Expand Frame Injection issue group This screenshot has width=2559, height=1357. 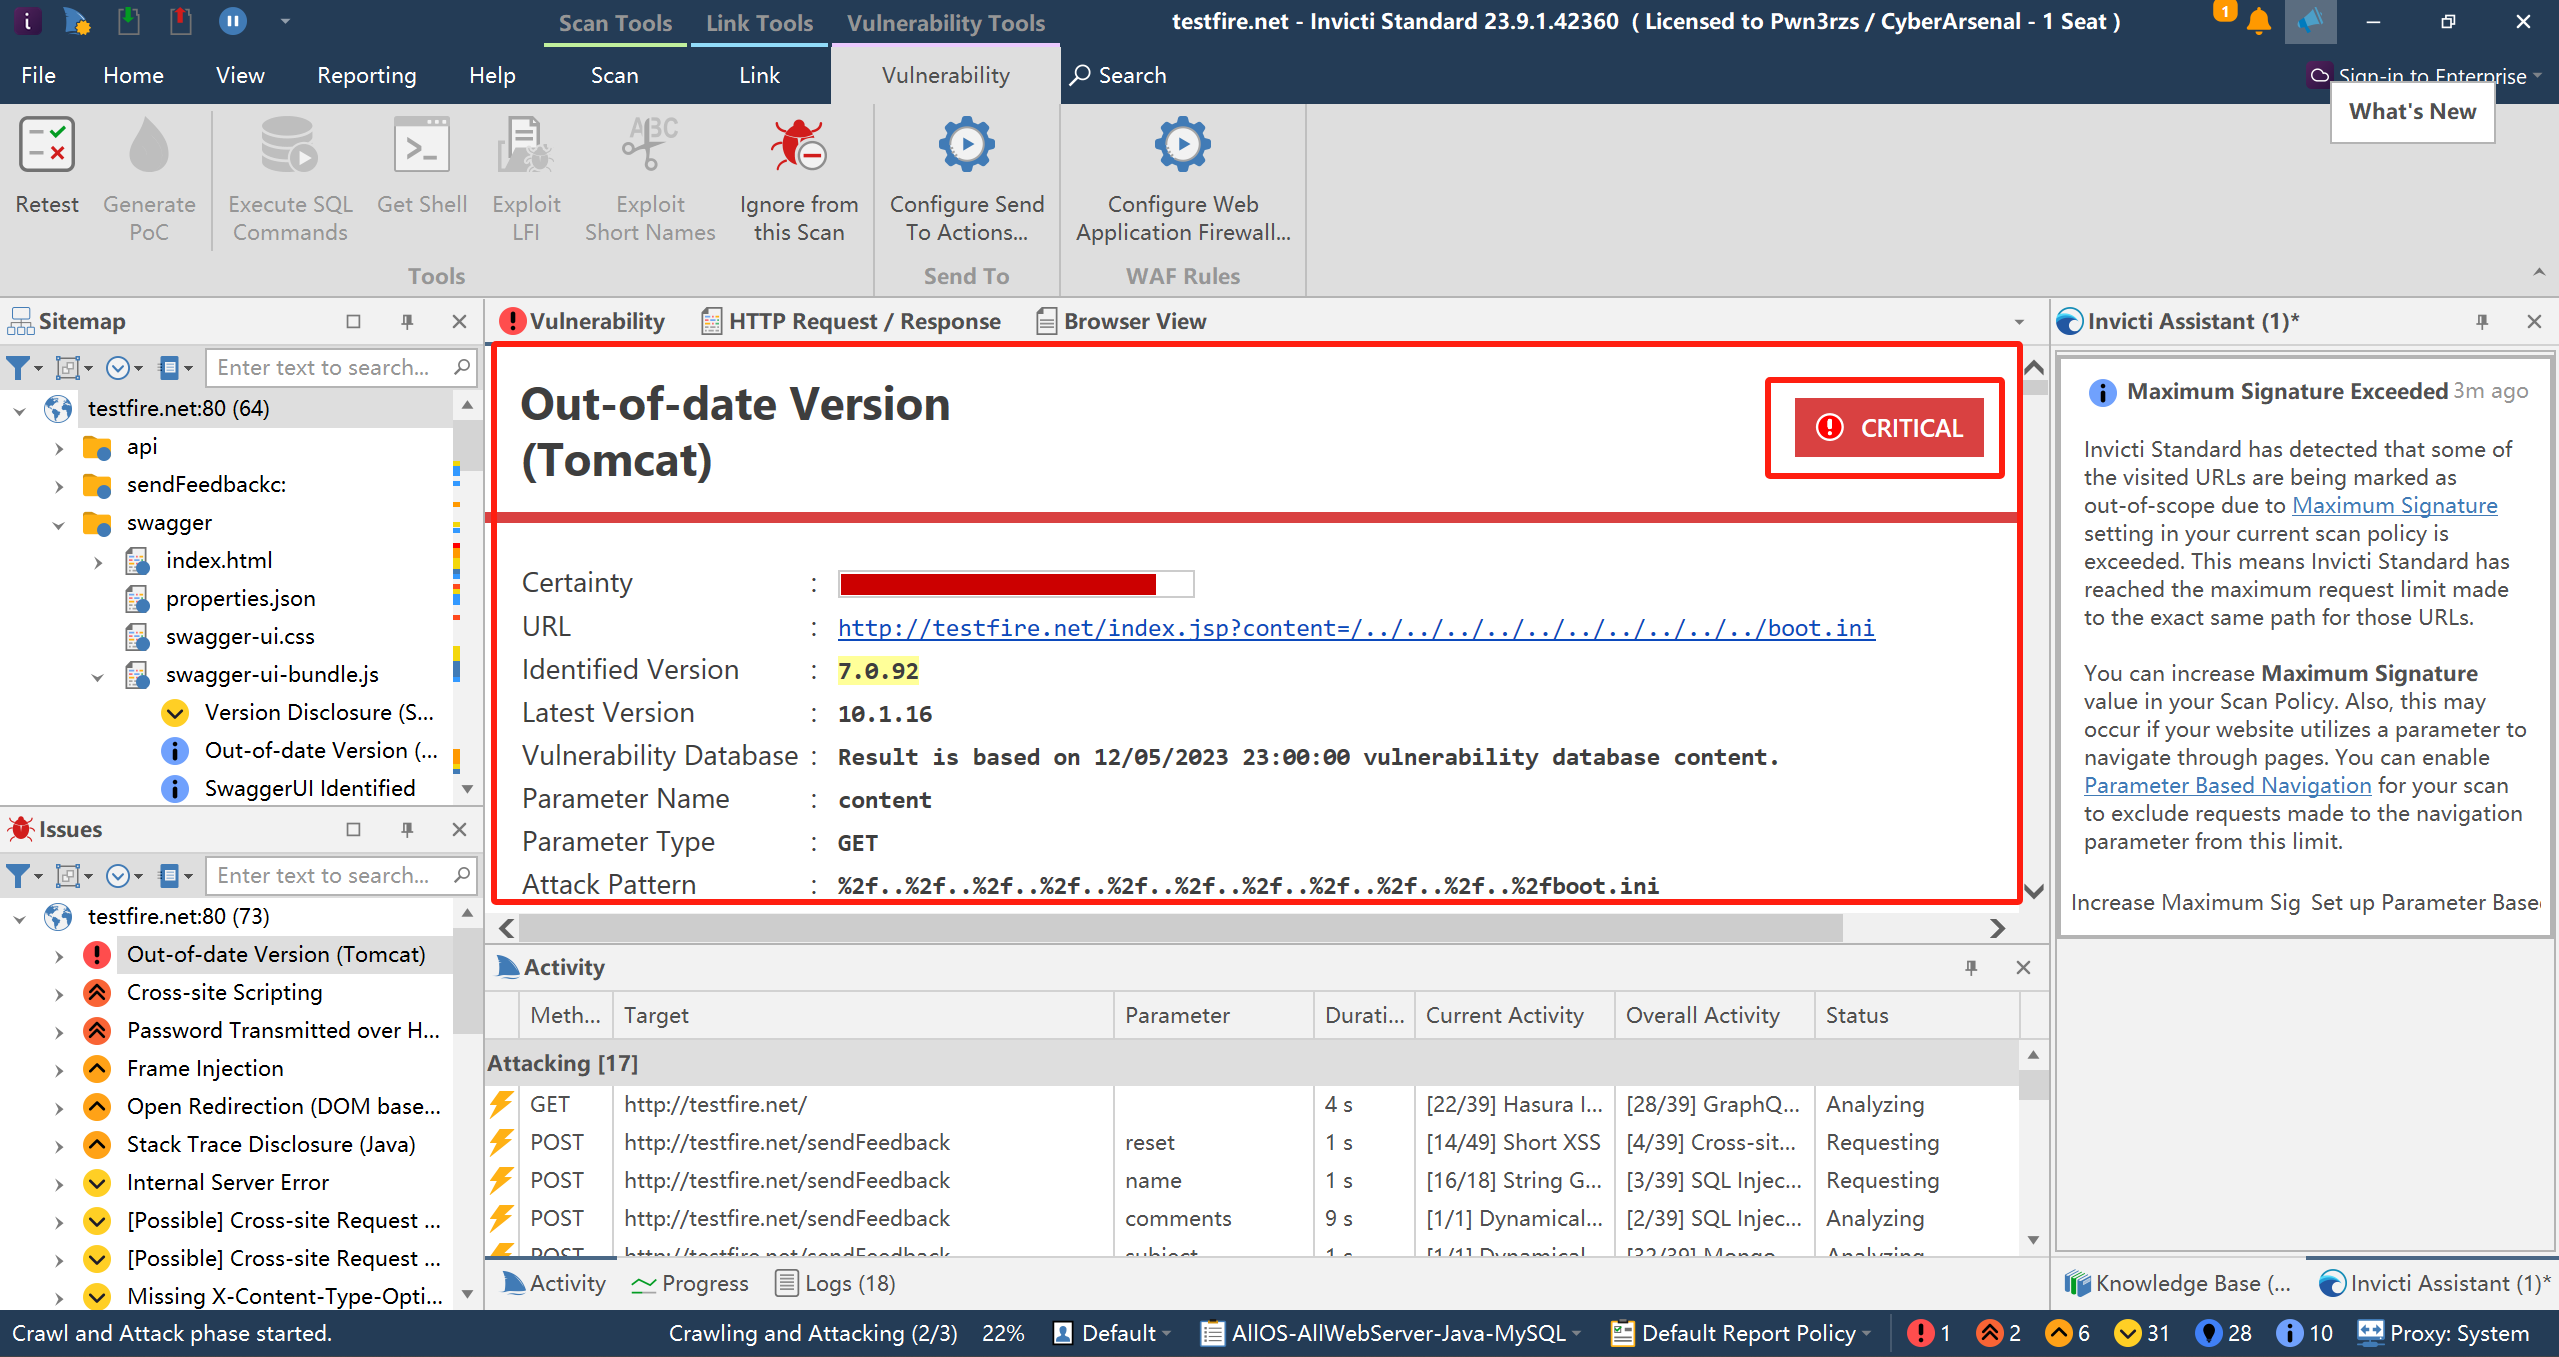[x=59, y=1070]
